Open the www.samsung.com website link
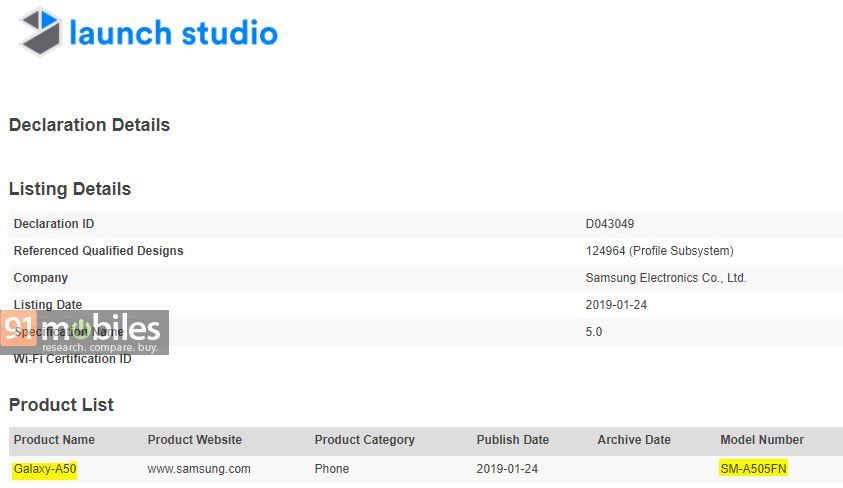The width and height of the screenshot is (843, 488). [199, 469]
